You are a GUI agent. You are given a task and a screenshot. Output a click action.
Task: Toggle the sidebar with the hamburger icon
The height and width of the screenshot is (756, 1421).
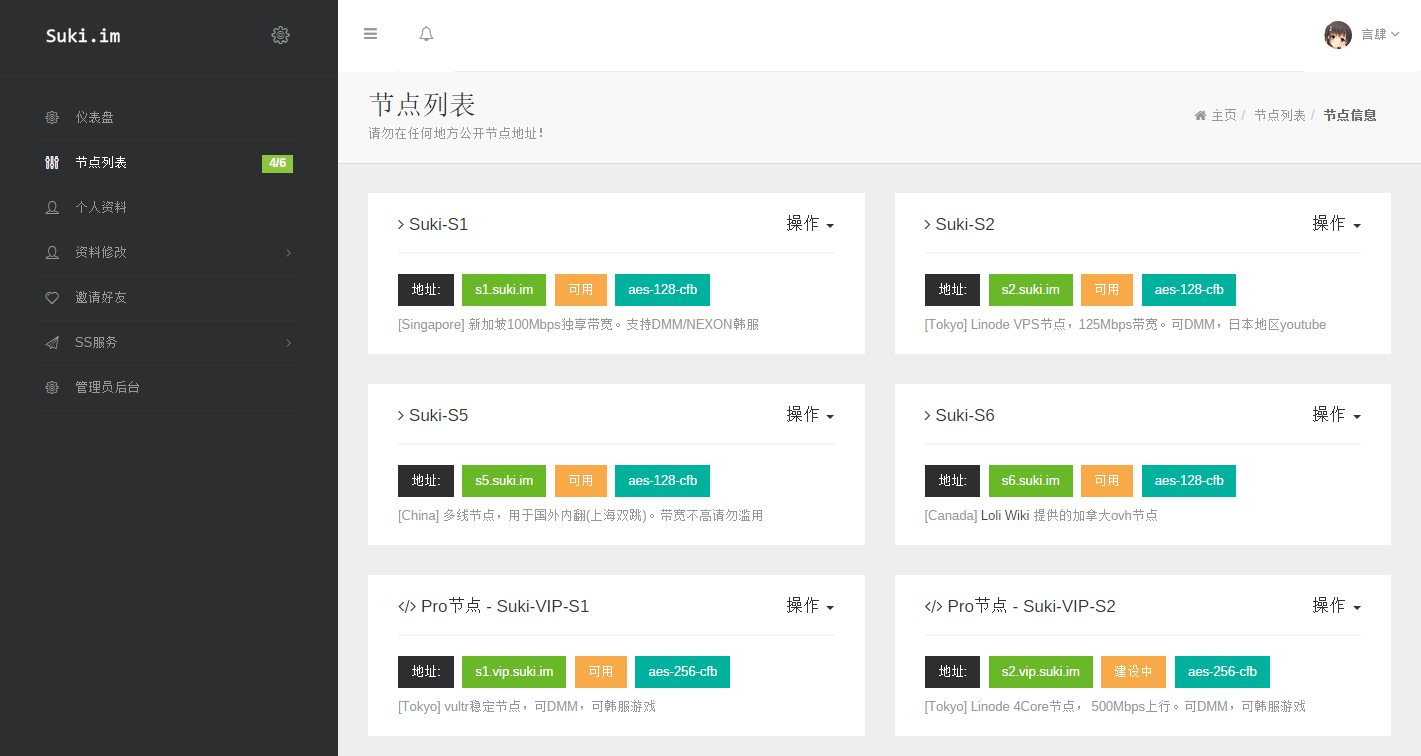point(370,34)
